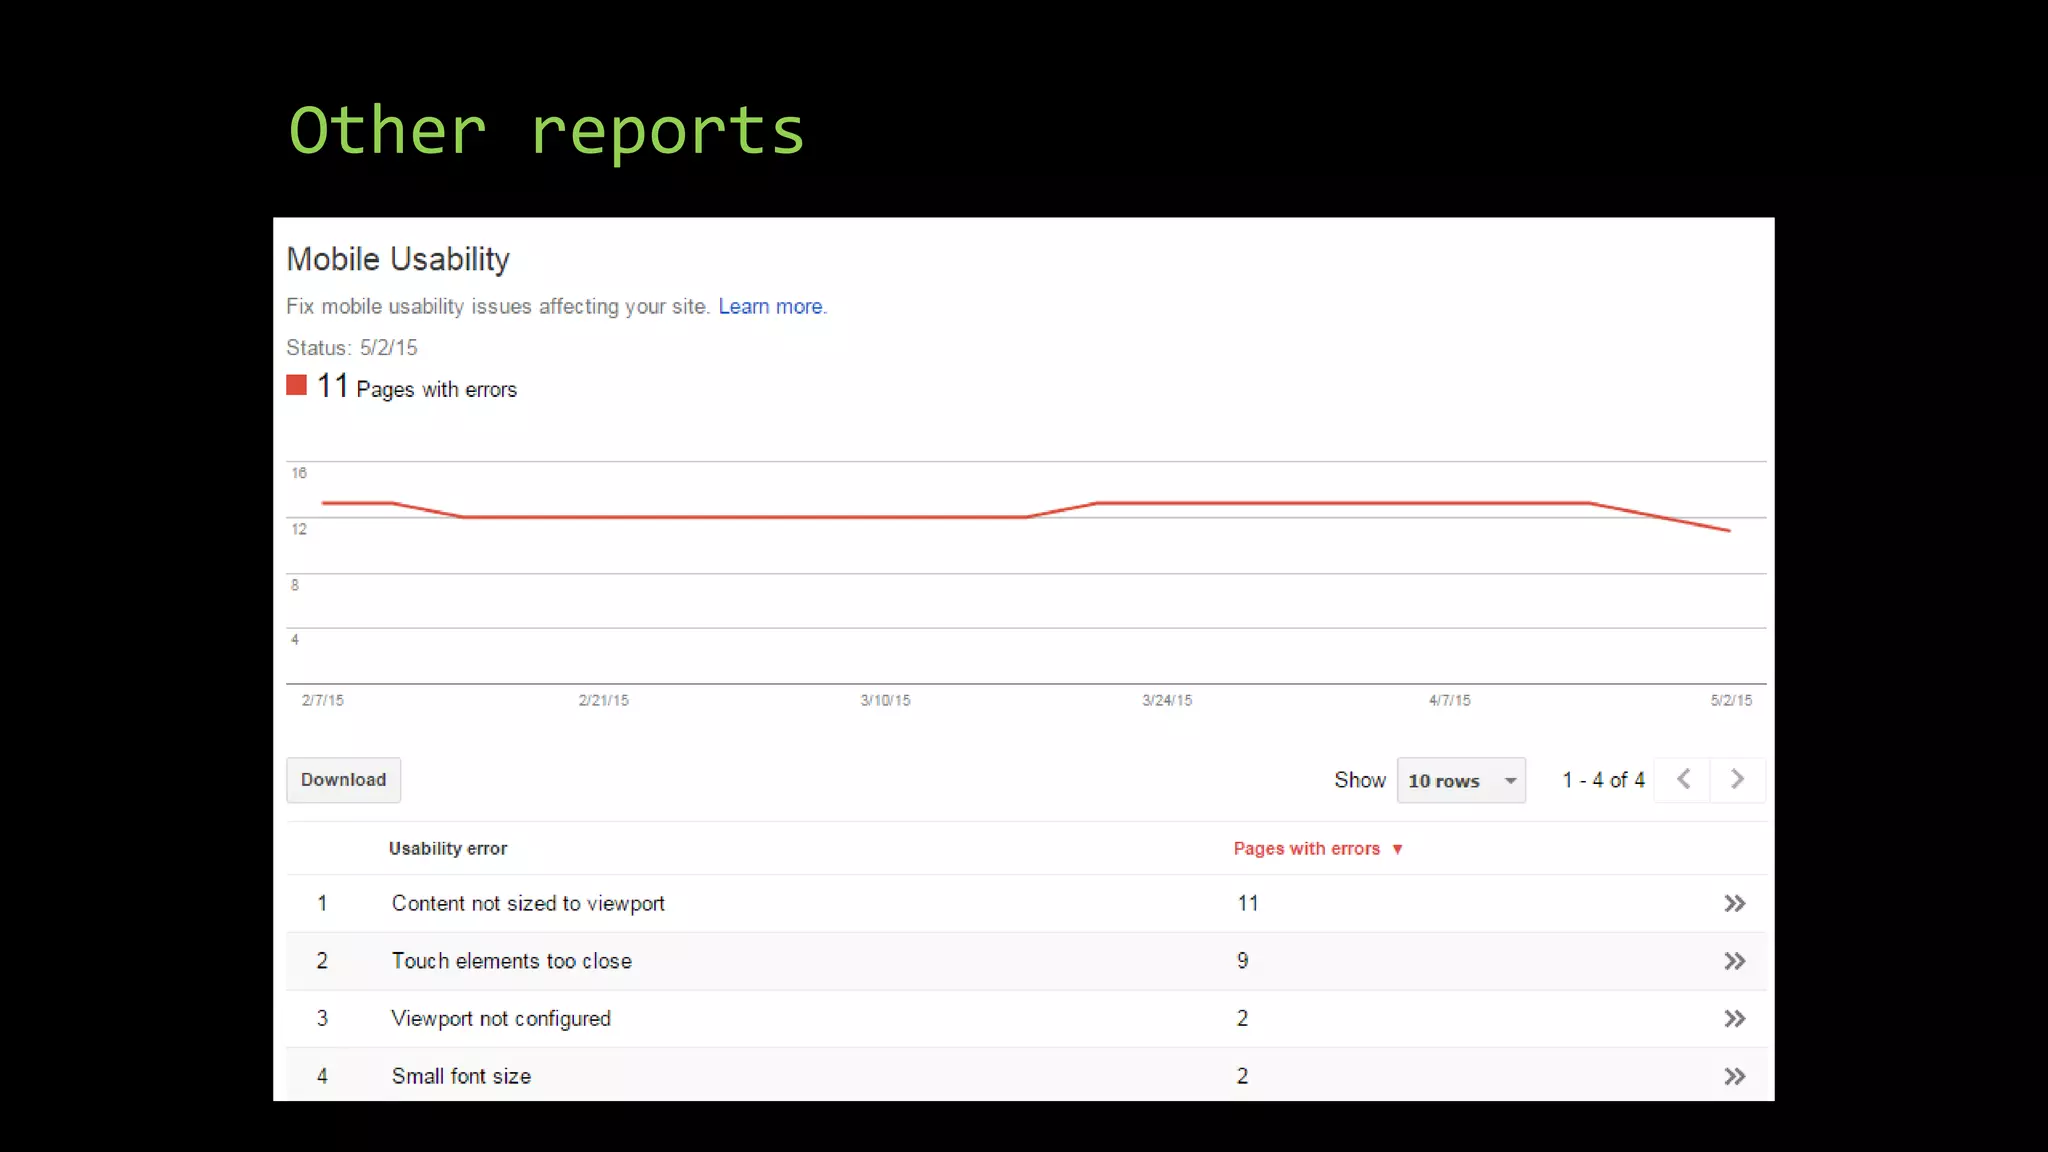This screenshot has width=2048, height=1152.
Task: Click the Mobile Usability heading
Action: [398, 259]
